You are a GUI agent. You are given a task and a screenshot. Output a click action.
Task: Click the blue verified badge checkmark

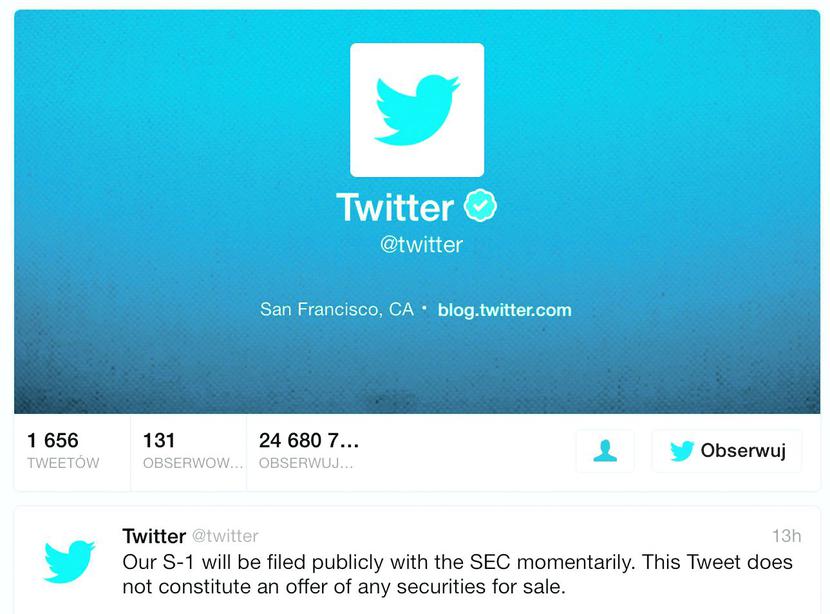pyautogui.click(x=480, y=207)
